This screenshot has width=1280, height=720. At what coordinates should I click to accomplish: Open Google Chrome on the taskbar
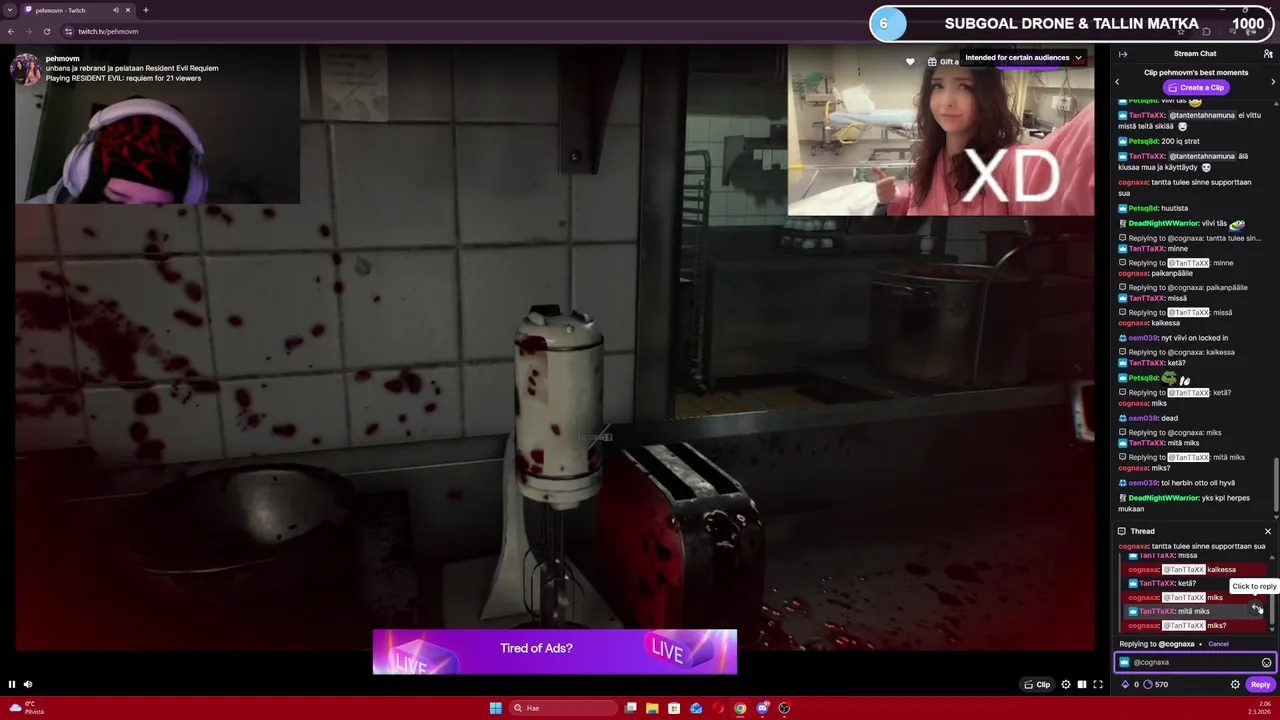tap(740, 708)
